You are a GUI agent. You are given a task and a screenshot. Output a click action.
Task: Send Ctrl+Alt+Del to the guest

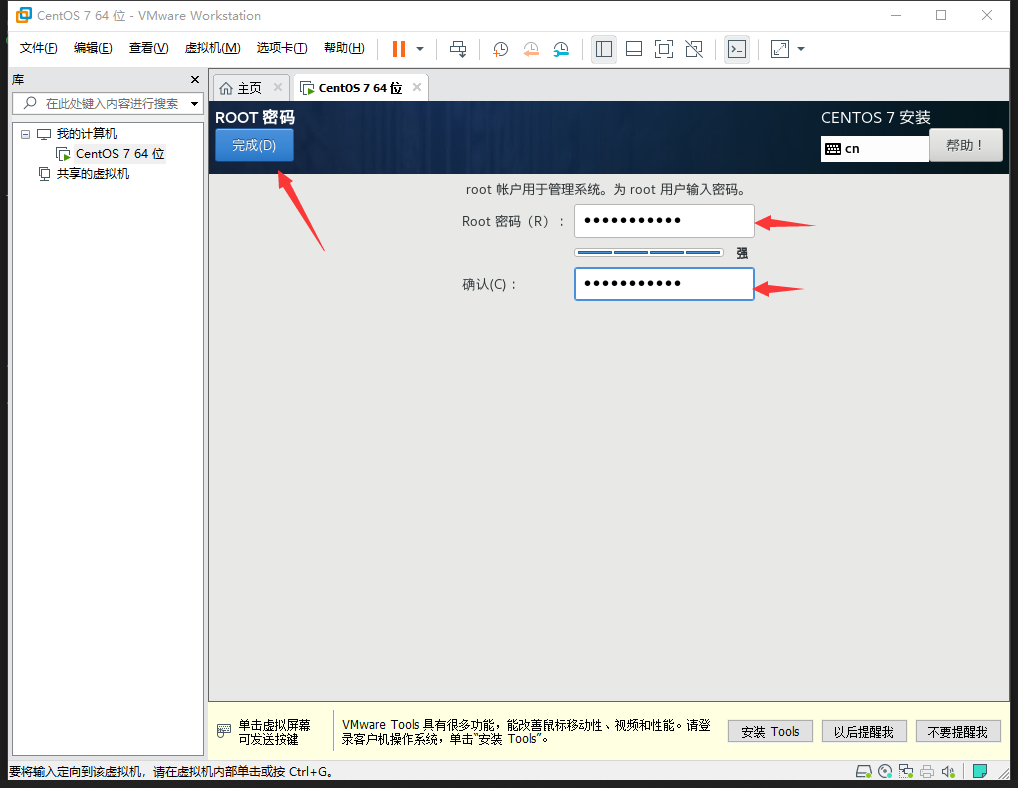(x=459, y=48)
